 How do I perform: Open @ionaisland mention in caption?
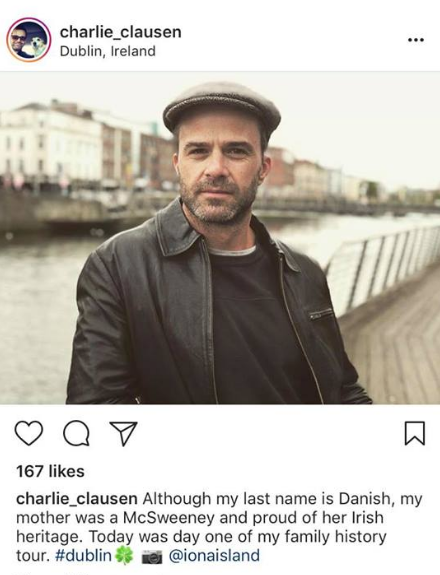tap(214, 556)
